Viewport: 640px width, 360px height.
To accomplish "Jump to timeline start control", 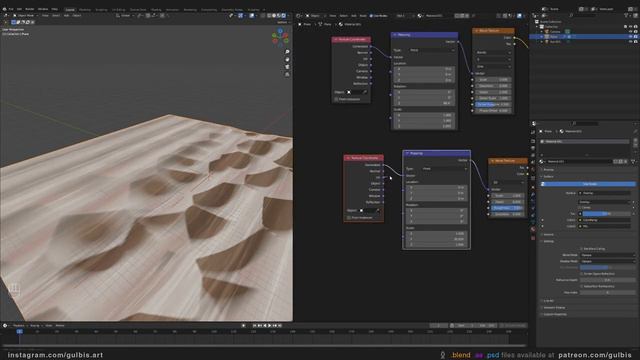I will pyautogui.click(x=255, y=326).
